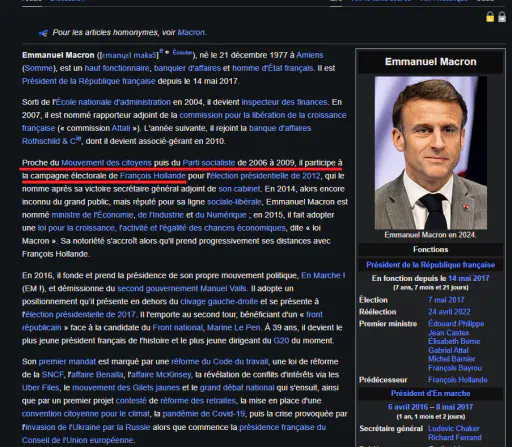Image resolution: width=512 pixels, height=447 pixels.
Task: Open 'François Bayrou' in infobox
Action: point(455,368)
